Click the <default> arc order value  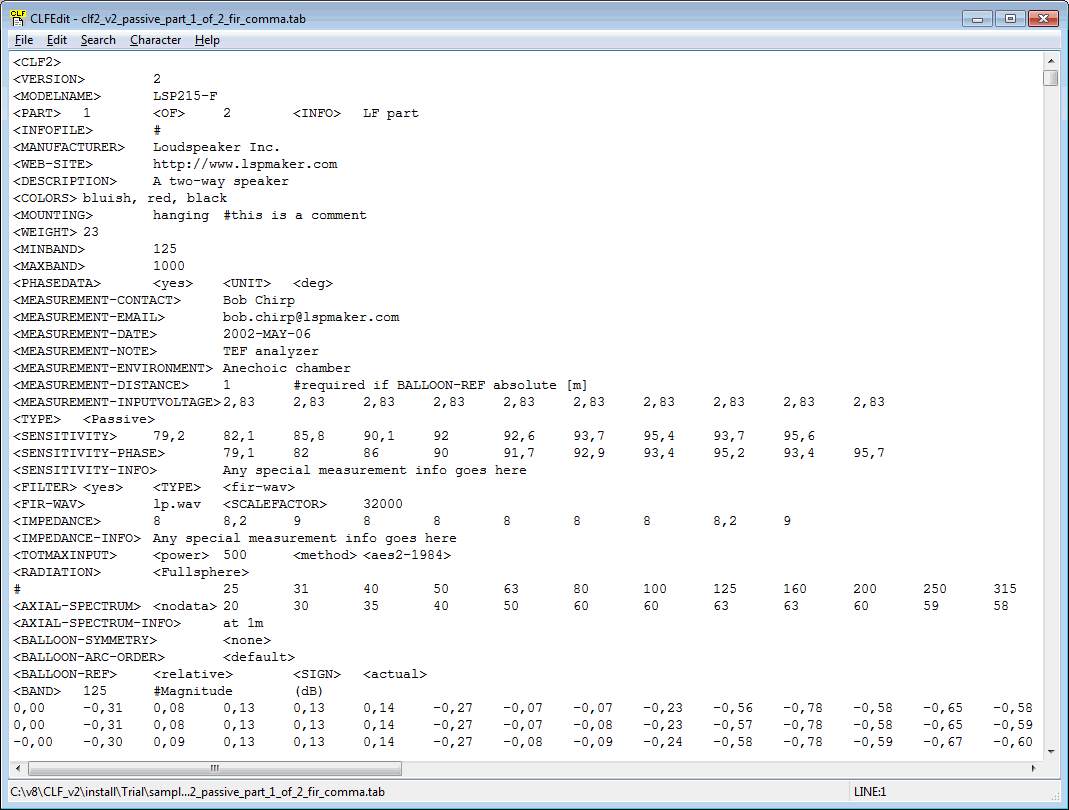(258, 657)
